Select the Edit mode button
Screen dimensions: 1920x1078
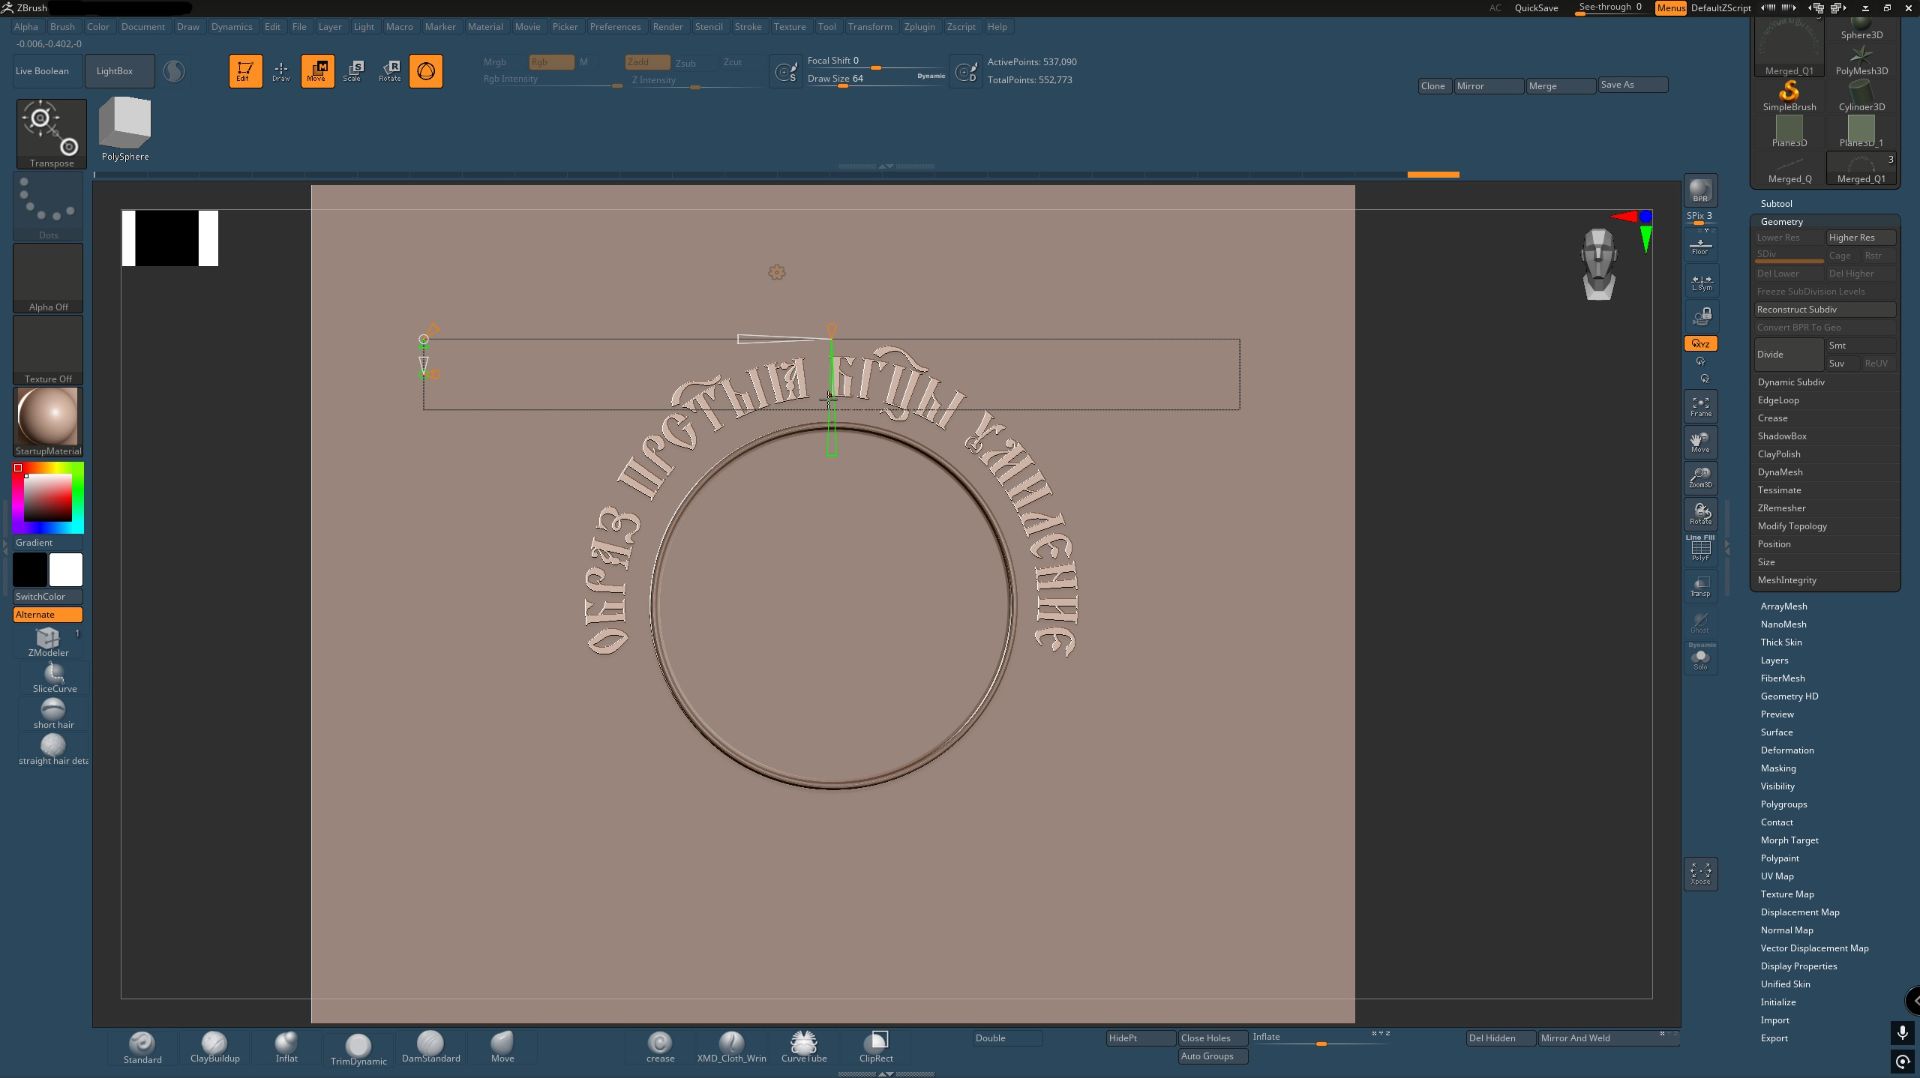tap(245, 71)
